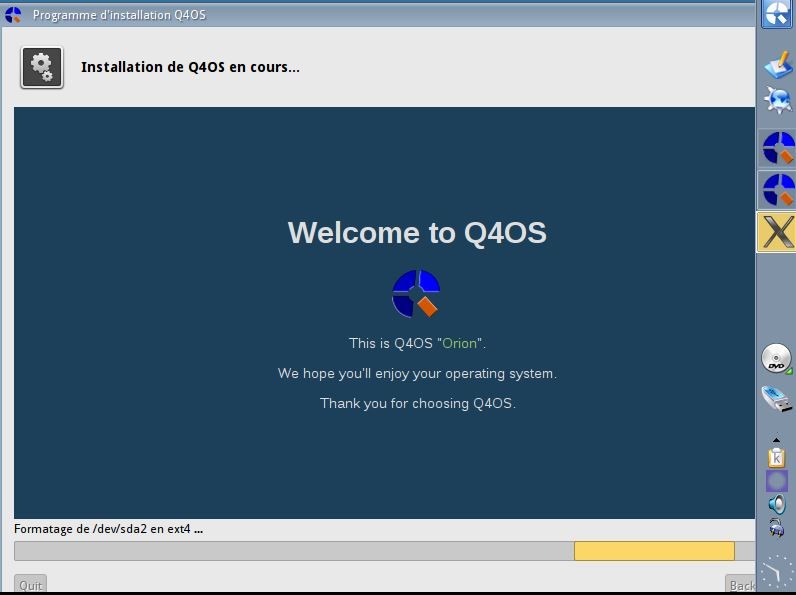
Task: Click the gears installation icon in header
Action: (x=42, y=67)
